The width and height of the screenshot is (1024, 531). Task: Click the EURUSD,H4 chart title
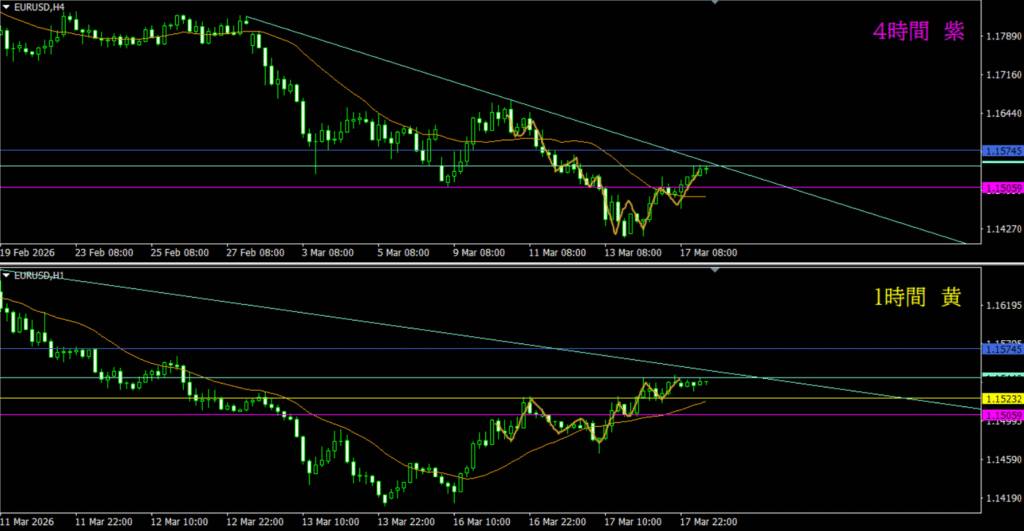point(40,7)
